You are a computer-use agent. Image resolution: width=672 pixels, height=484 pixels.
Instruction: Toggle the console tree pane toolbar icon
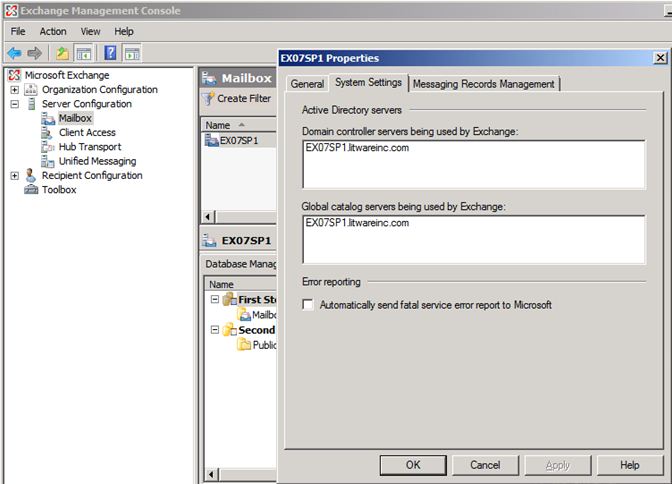click(84, 53)
